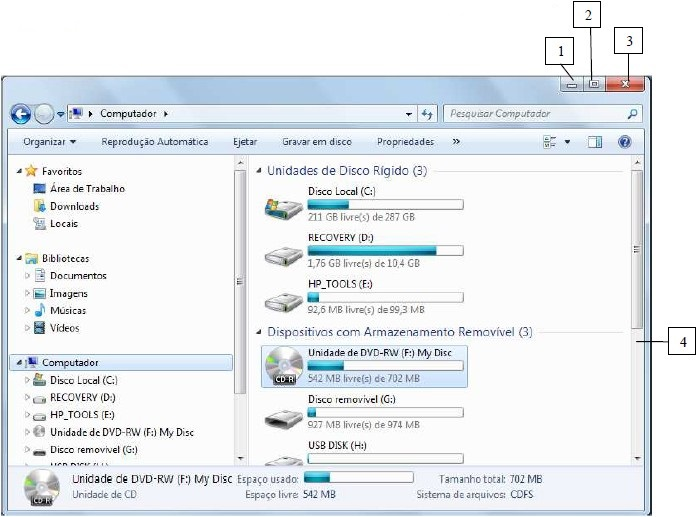
Task: Click the Propriedades button
Action: coord(405,142)
